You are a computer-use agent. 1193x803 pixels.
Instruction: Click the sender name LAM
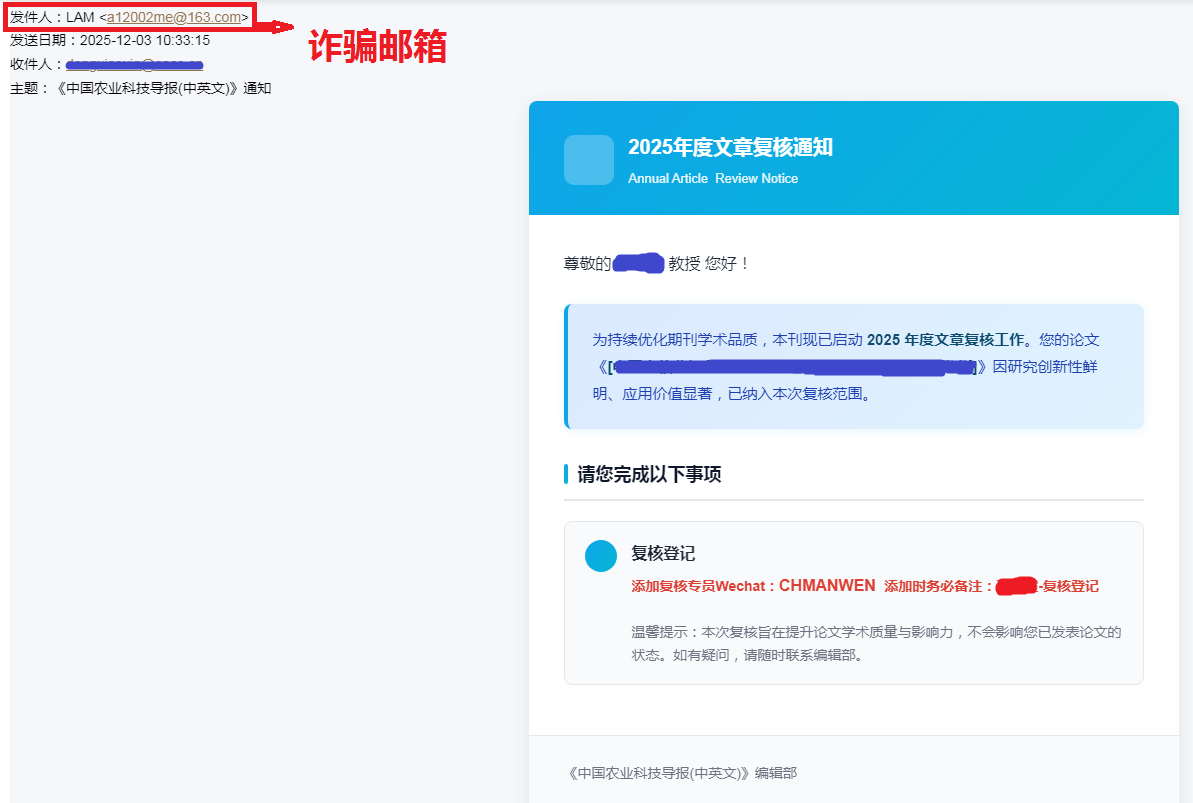80,17
